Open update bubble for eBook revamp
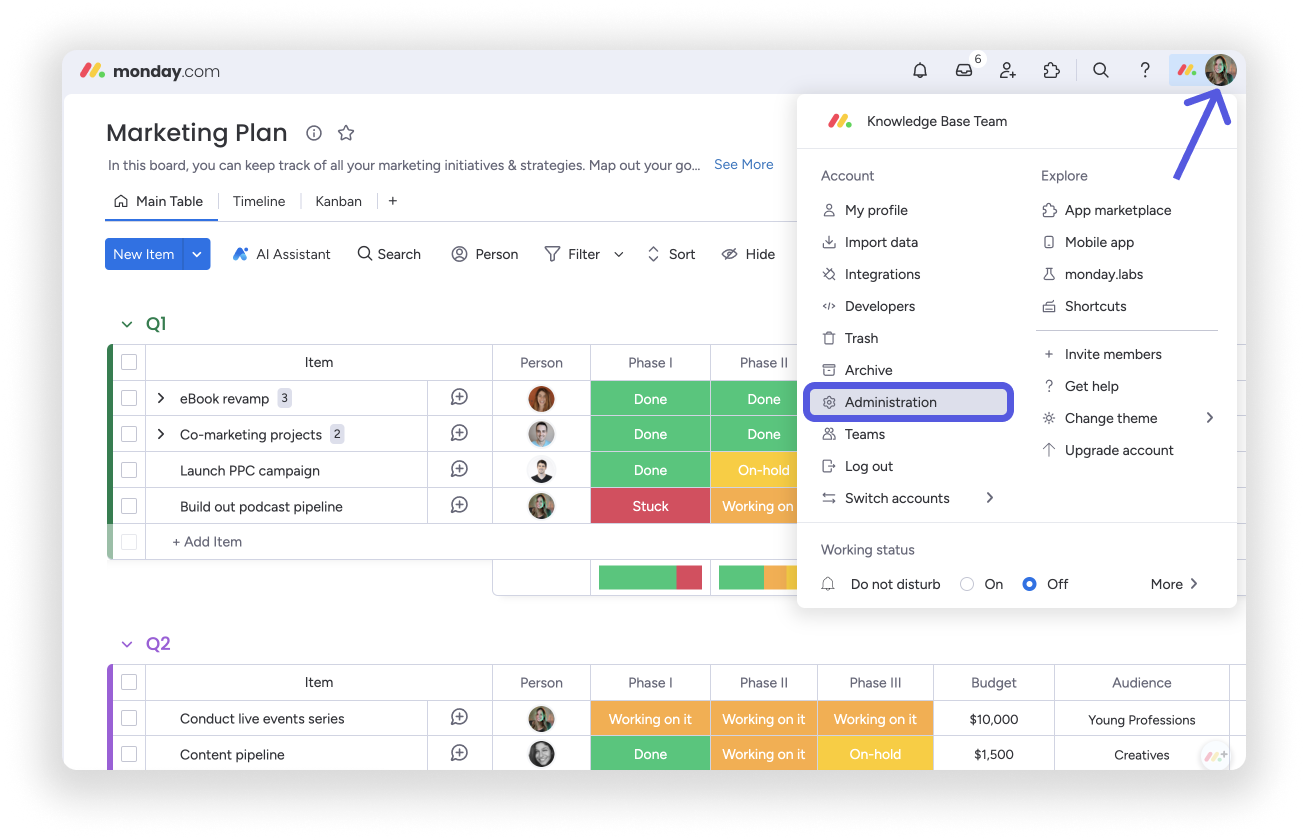 tap(459, 398)
